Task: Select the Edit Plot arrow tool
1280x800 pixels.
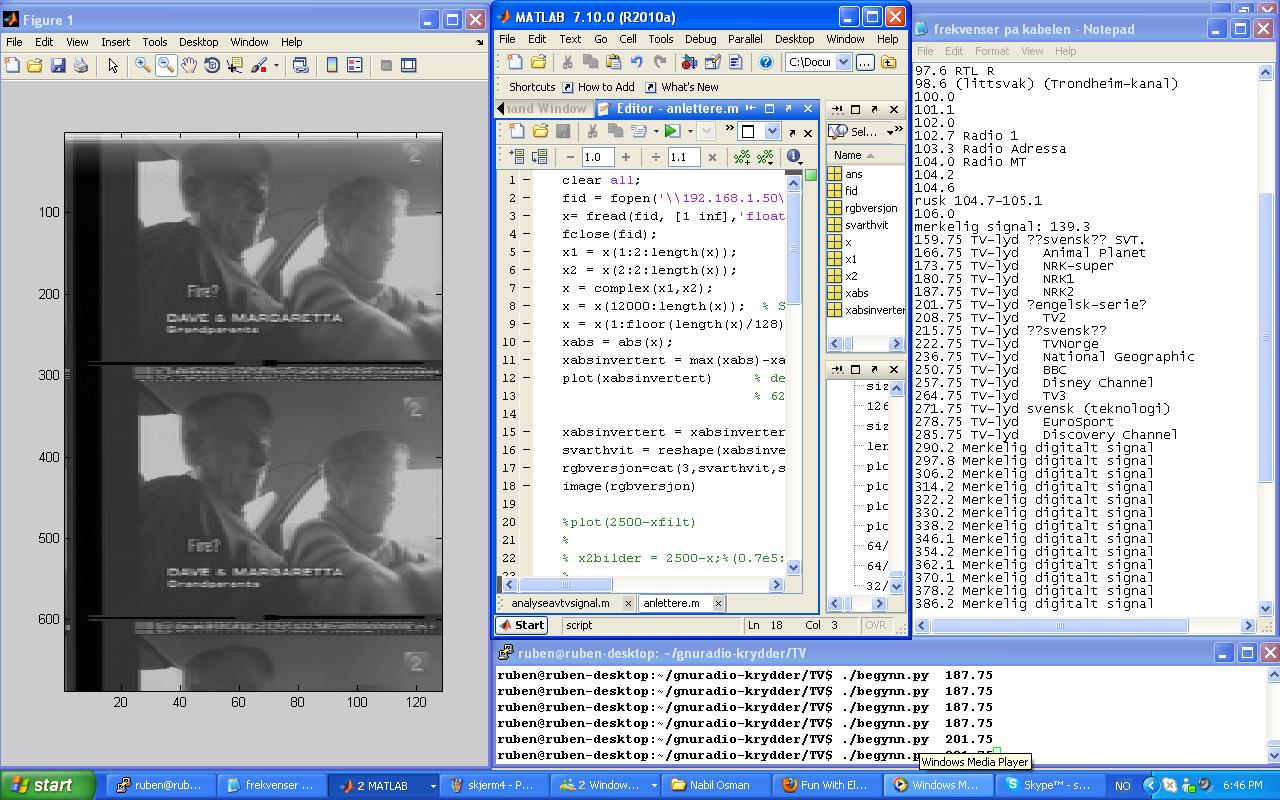Action: click(x=113, y=65)
